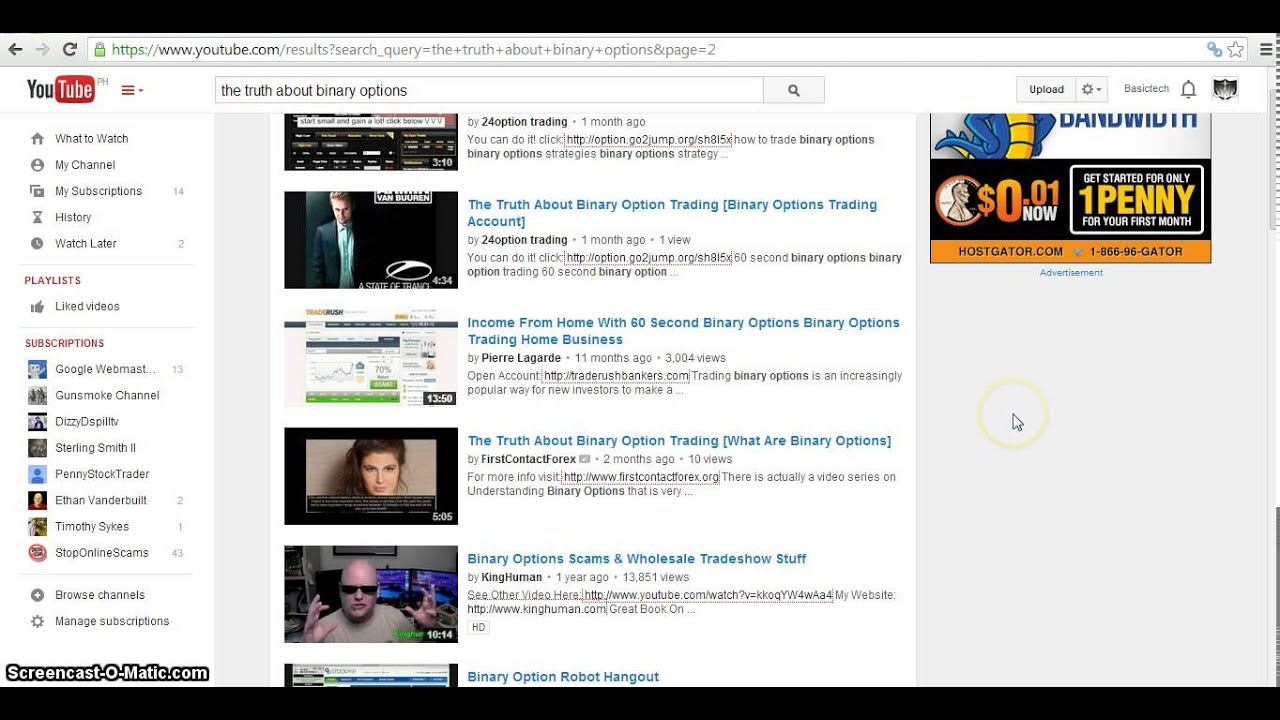Click the YouTube logo
Viewport: 1280px width, 720px height.
coord(61,89)
